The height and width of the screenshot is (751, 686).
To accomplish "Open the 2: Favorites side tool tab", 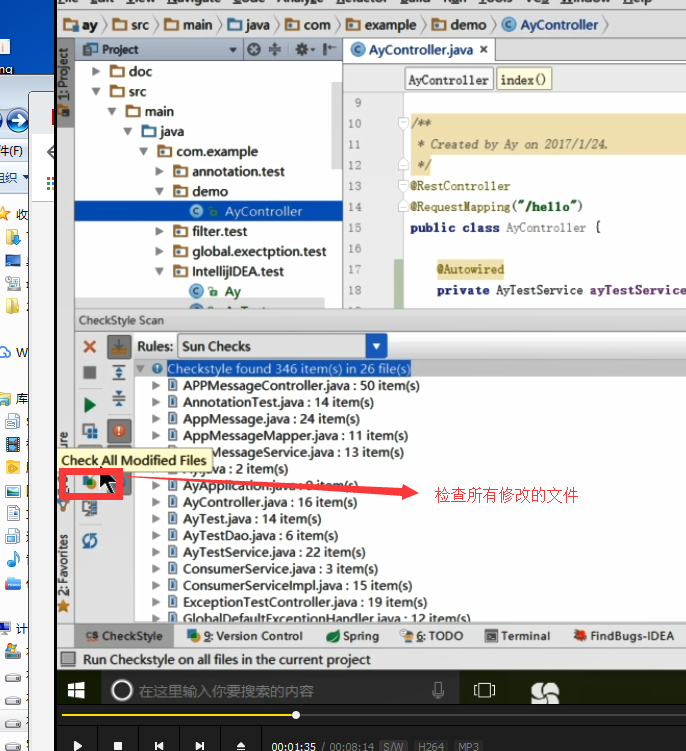I will click(x=63, y=573).
